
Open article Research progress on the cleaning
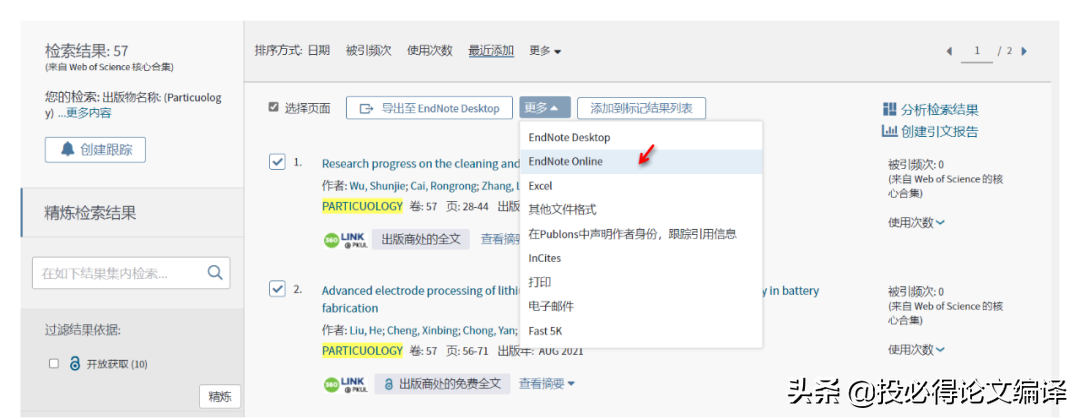click(420, 163)
